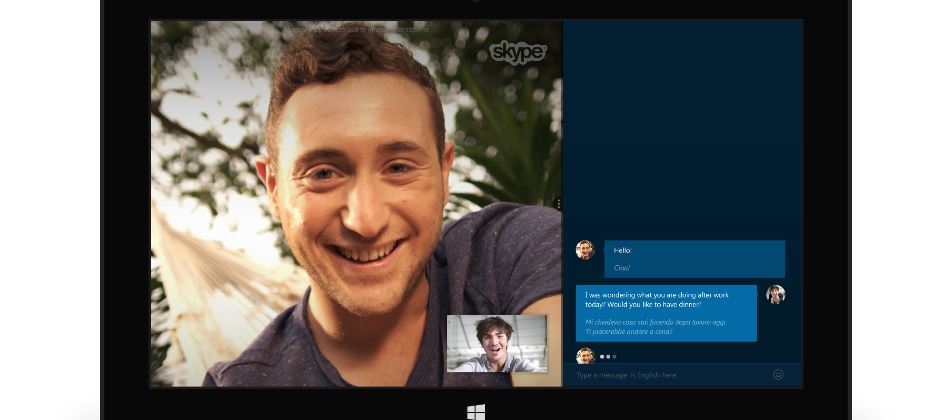Open the emoji picker smiley icon
952x420 pixels.
point(778,375)
